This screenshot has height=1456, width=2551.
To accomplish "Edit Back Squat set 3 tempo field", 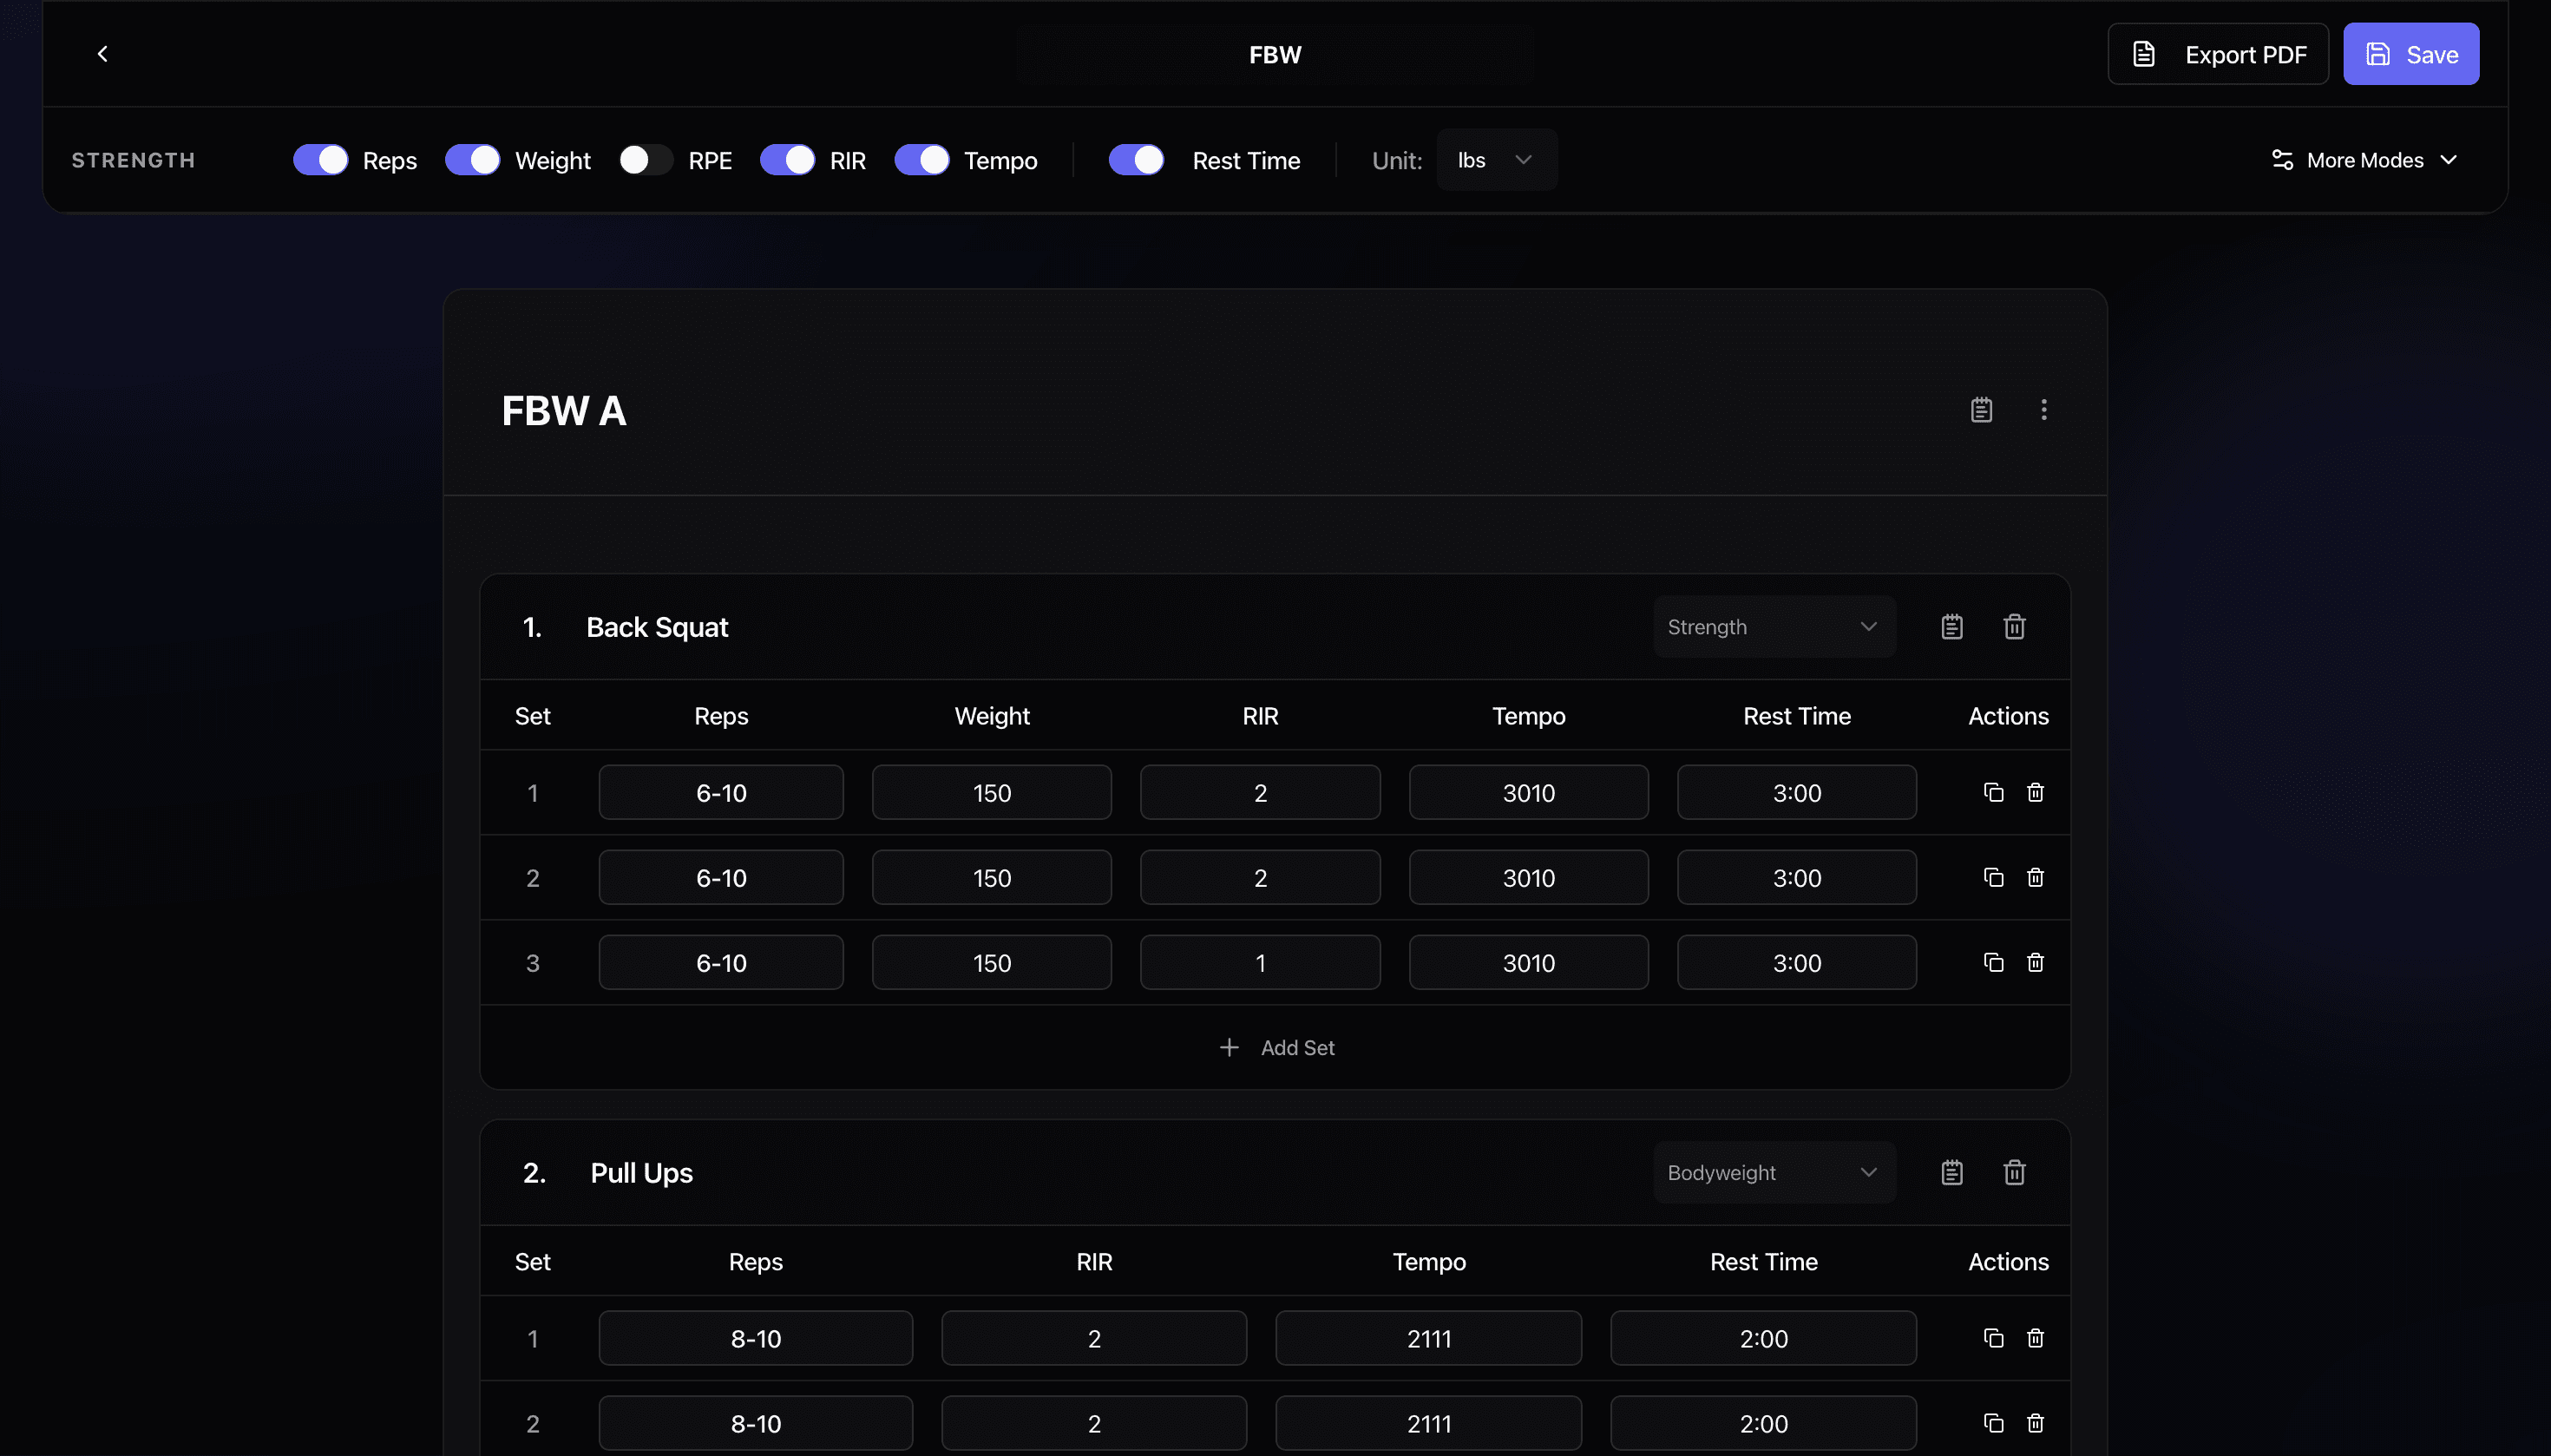I will coord(1529,963).
